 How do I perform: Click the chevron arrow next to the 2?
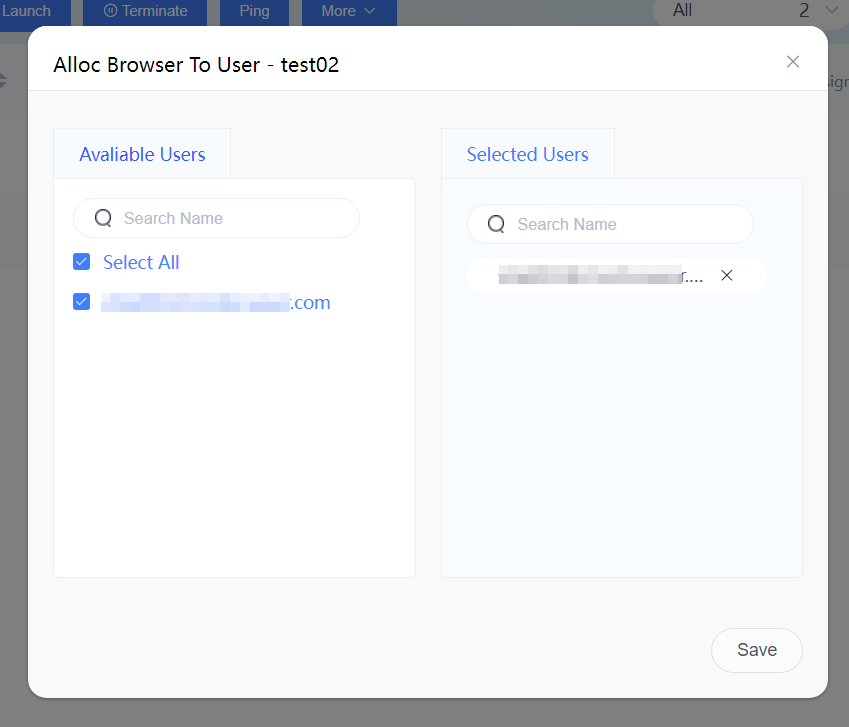point(832,10)
